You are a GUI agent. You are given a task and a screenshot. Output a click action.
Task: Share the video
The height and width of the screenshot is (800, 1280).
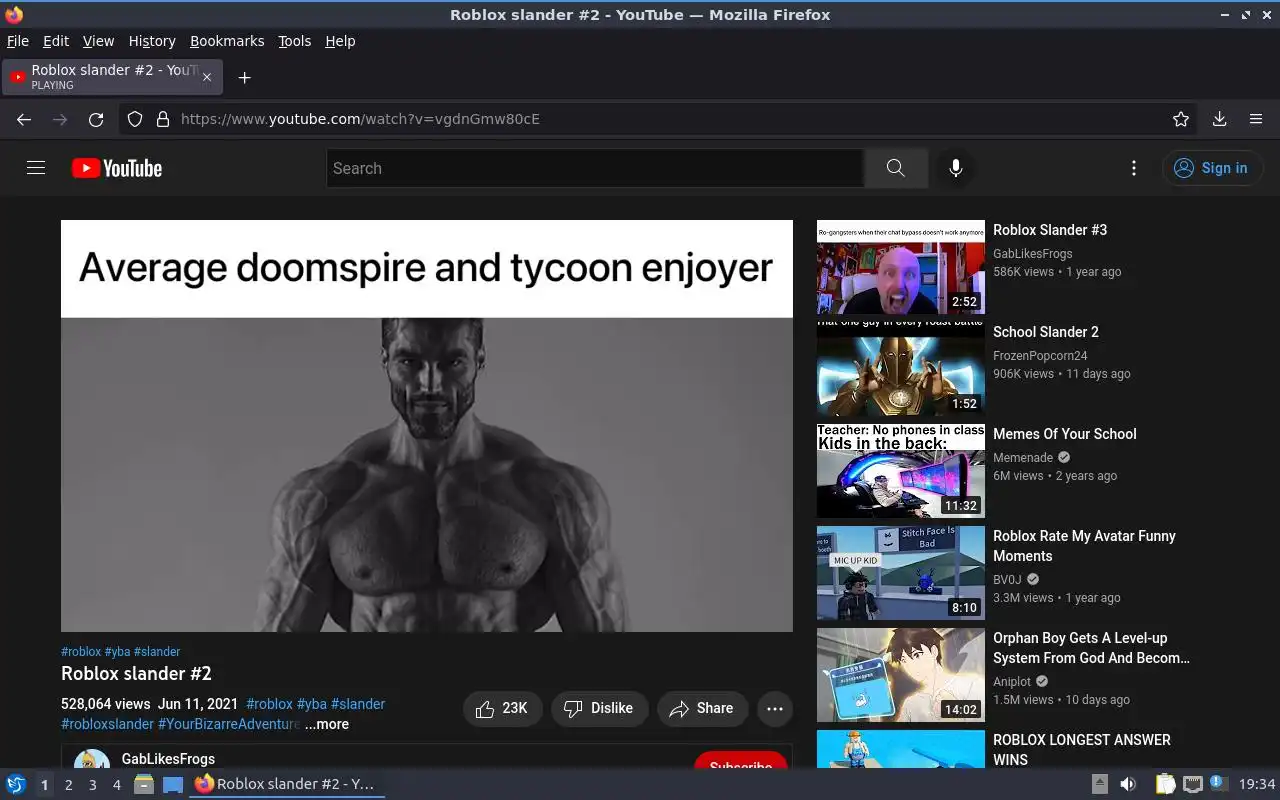[702, 708]
